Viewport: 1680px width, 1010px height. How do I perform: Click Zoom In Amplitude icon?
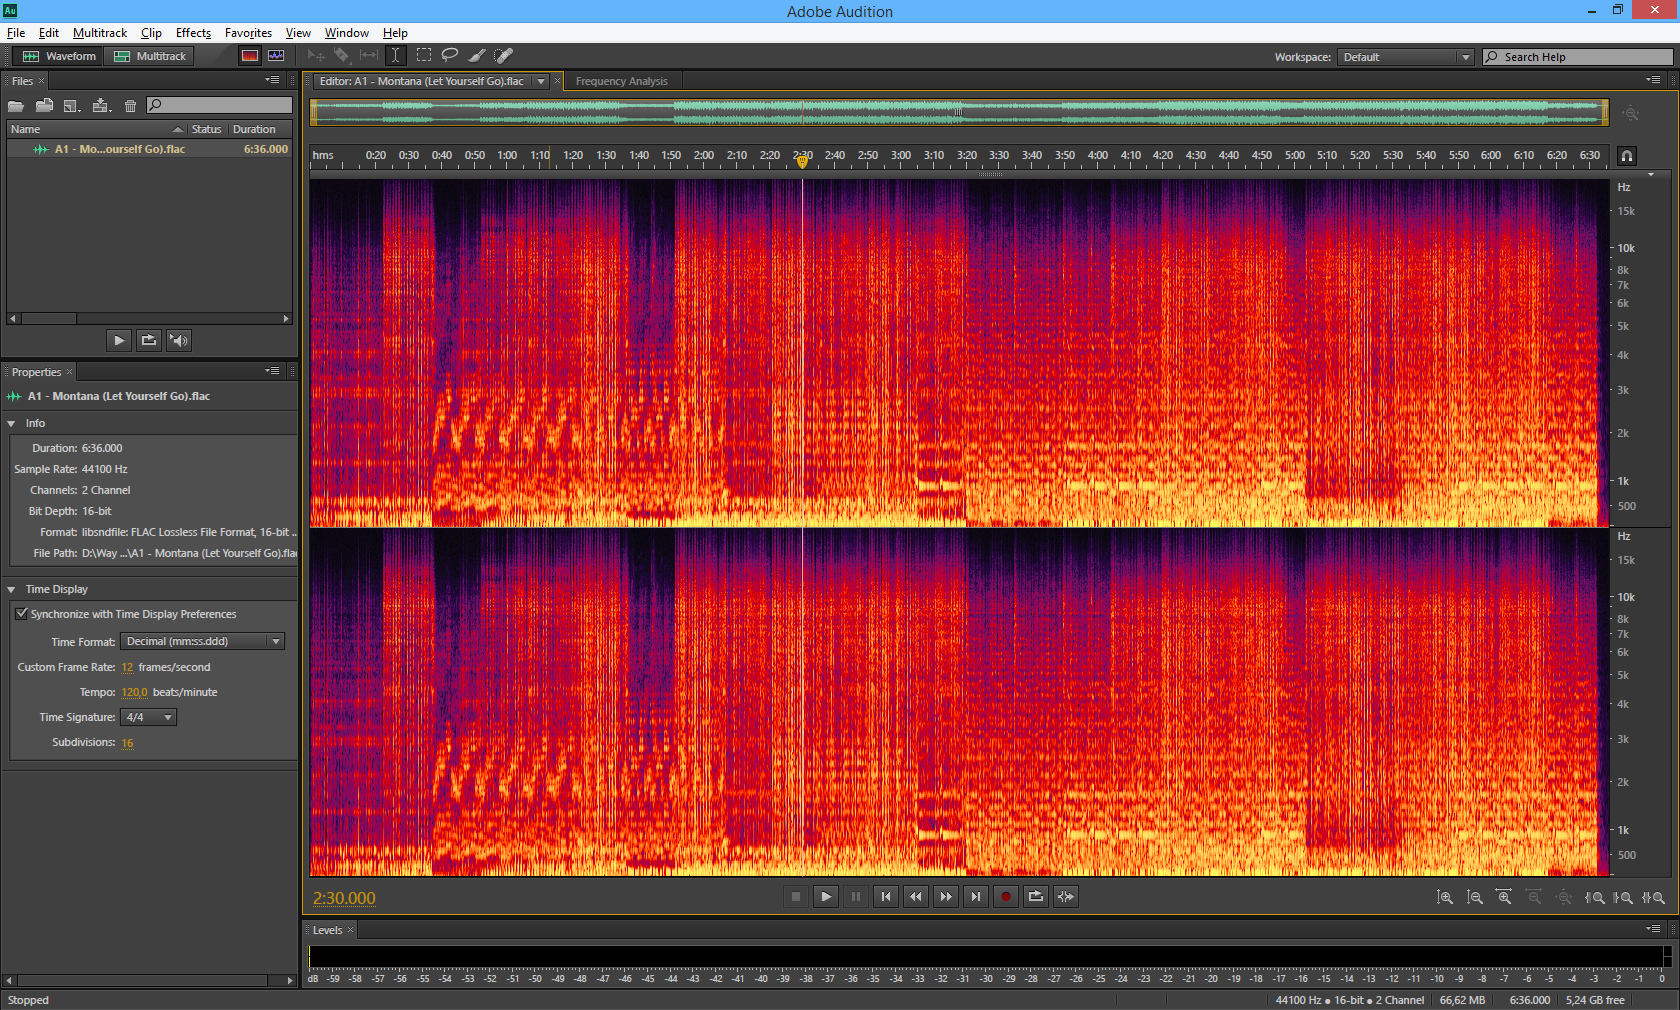(1445, 898)
